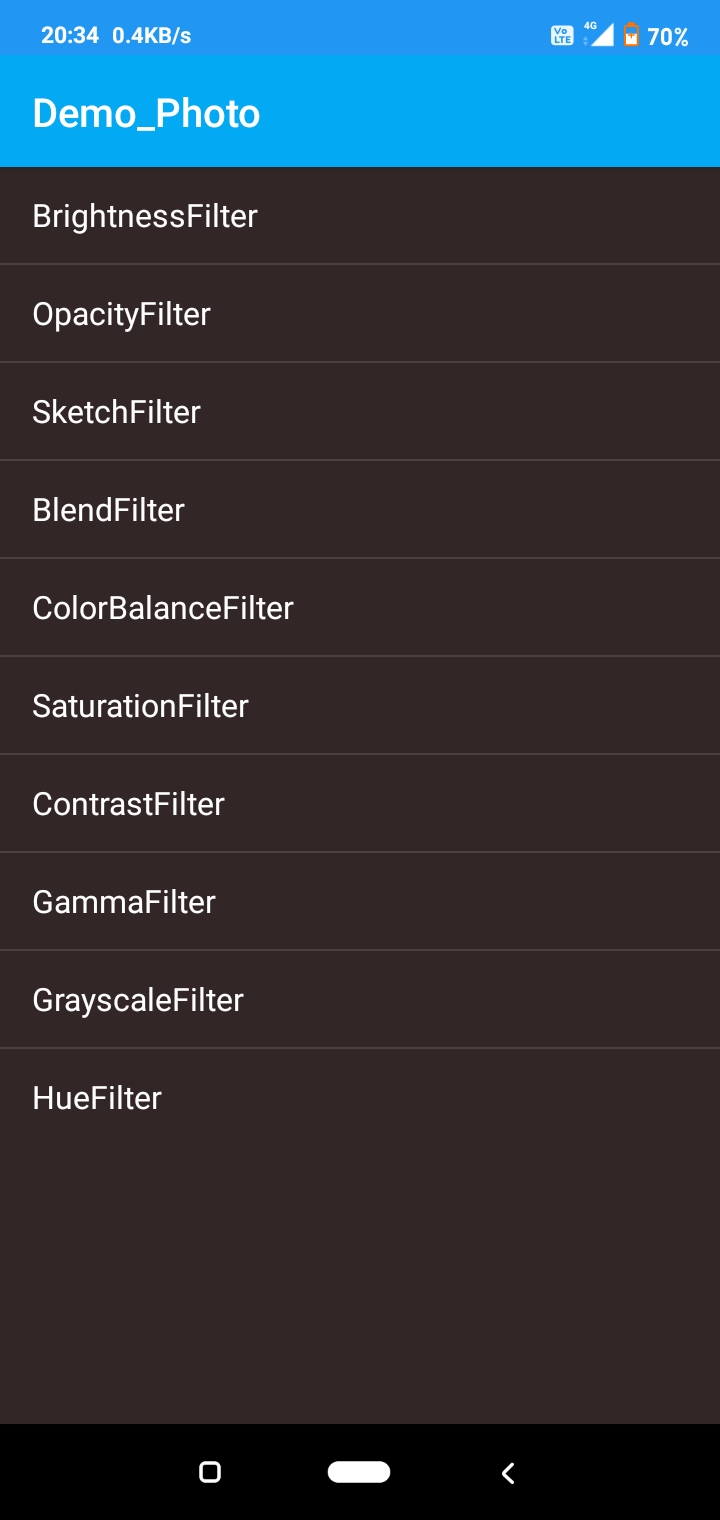Click the 4G signal strength icon
The height and width of the screenshot is (1520, 720).
pos(599,35)
